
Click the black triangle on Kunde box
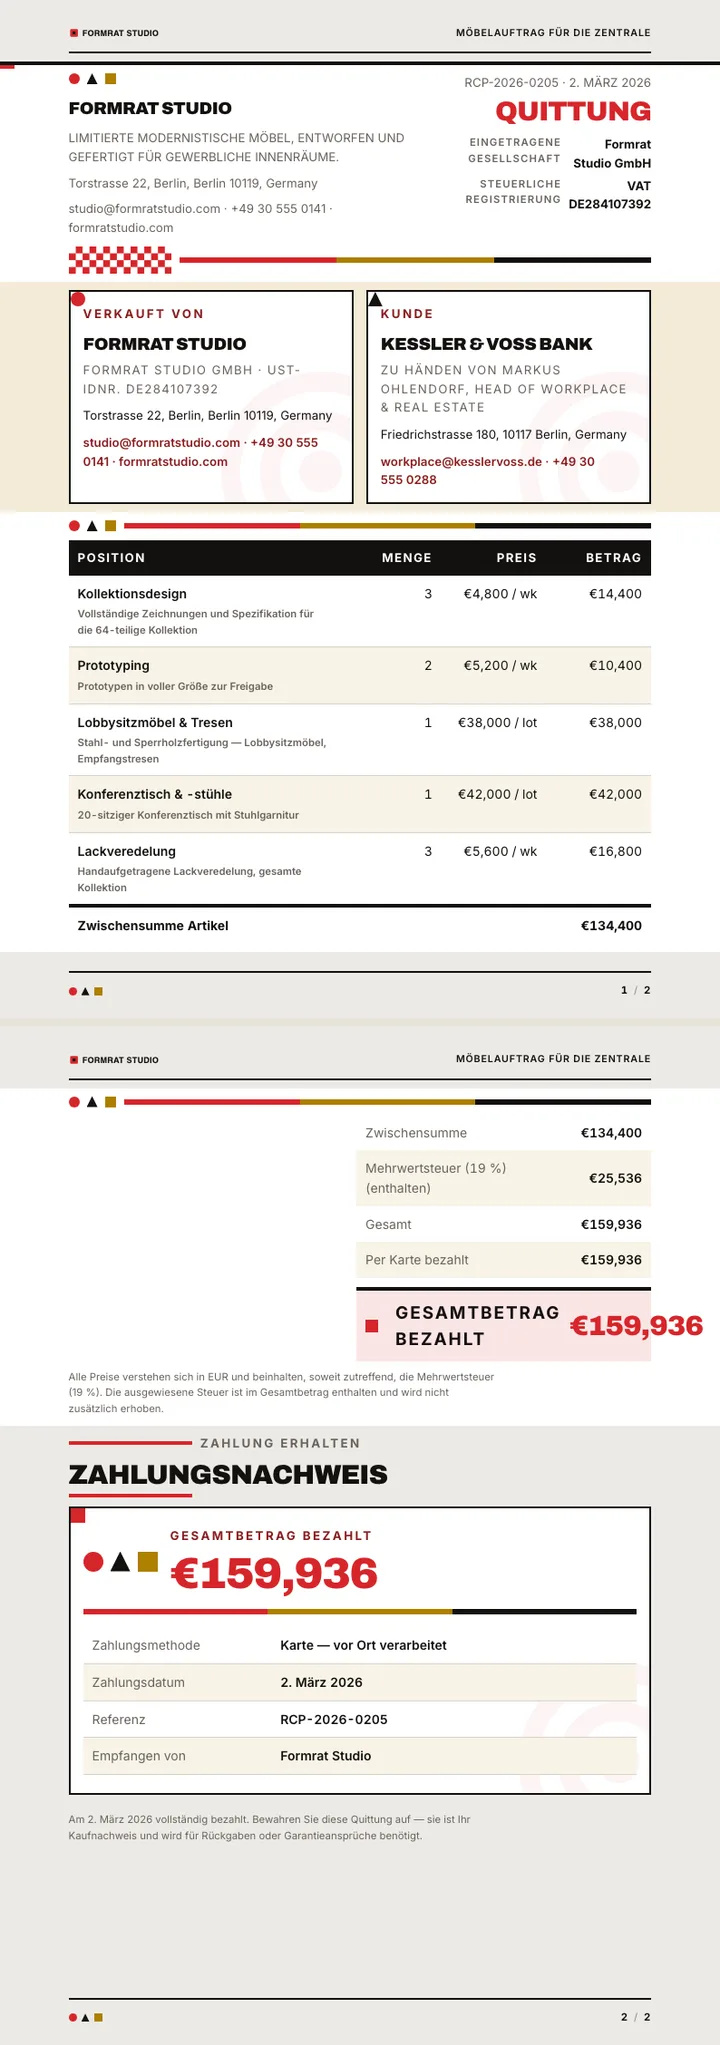[375, 299]
